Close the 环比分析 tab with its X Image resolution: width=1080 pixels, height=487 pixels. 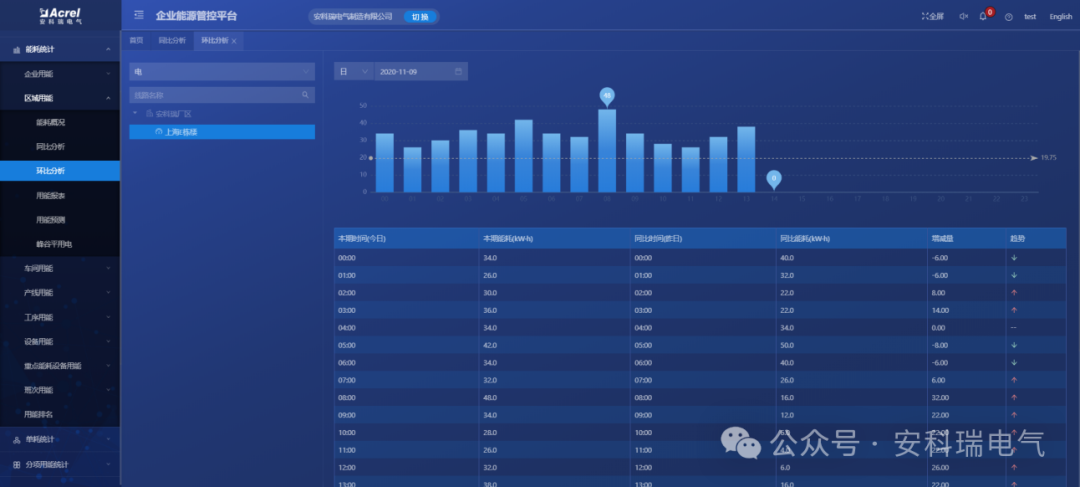234,41
